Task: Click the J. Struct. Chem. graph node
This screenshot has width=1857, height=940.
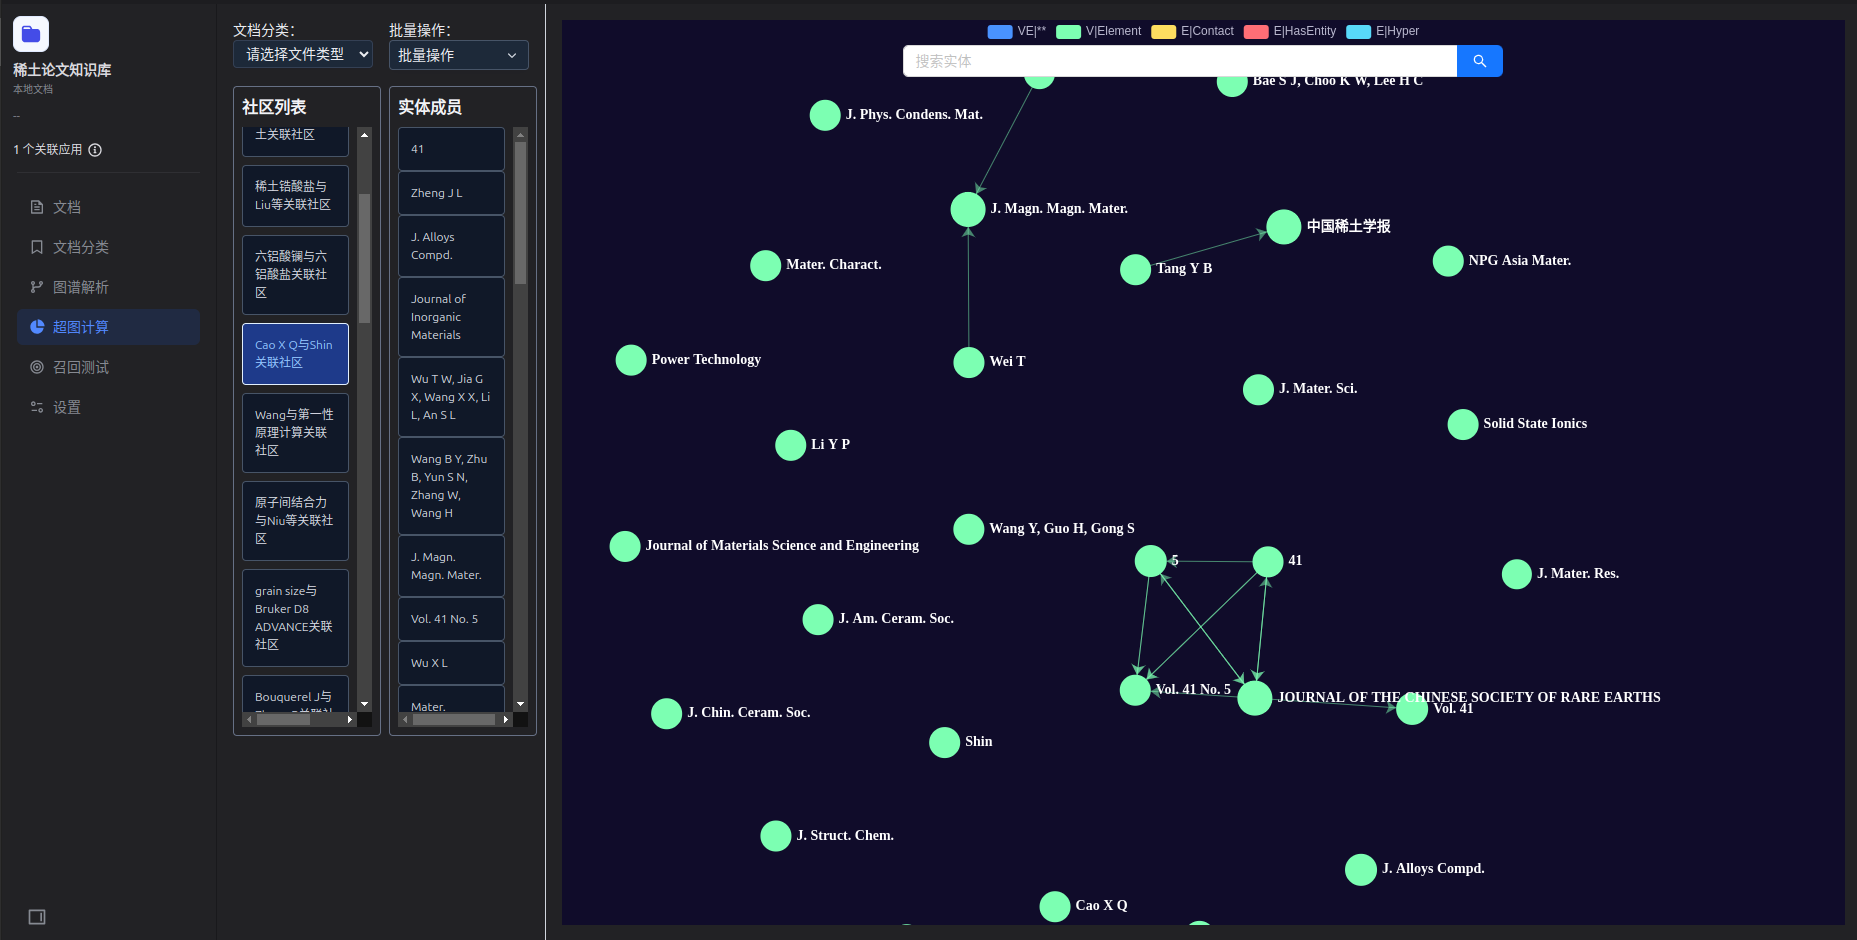Action: pos(776,836)
